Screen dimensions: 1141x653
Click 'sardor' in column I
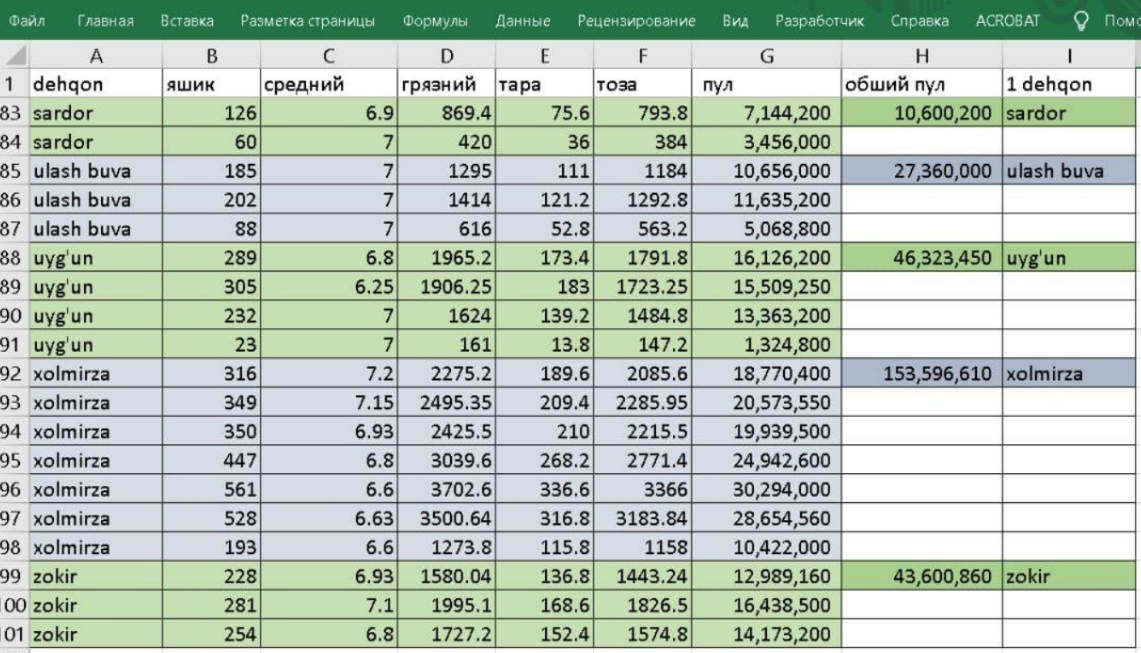coord(1069,113)
